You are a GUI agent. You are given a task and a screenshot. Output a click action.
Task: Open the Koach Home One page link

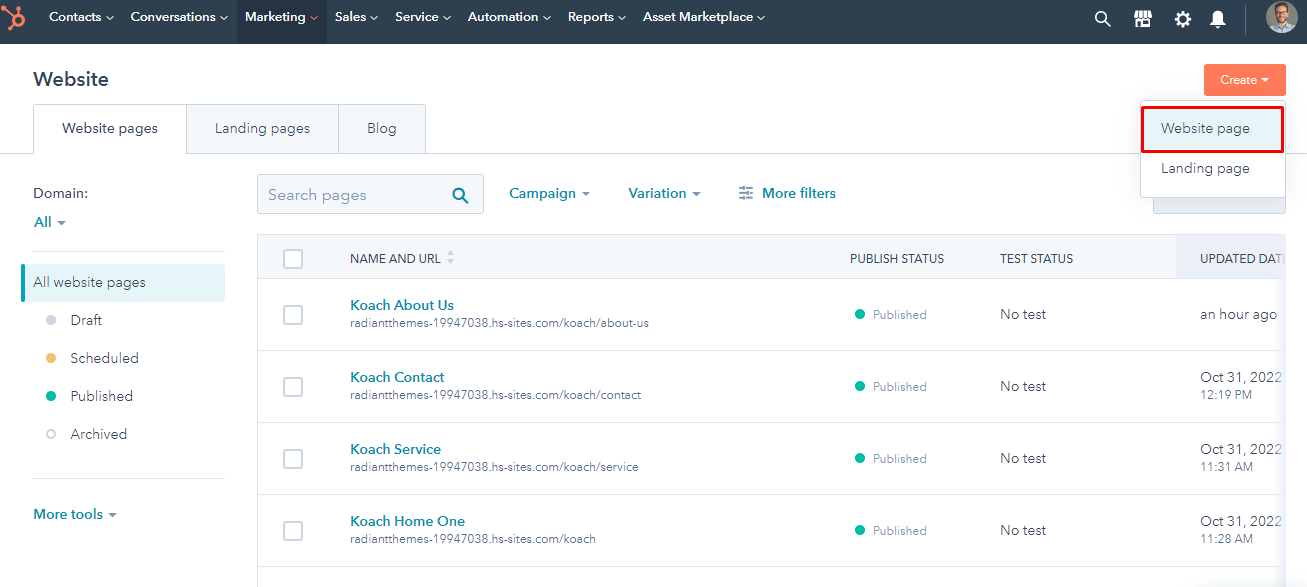click(407, 521)
